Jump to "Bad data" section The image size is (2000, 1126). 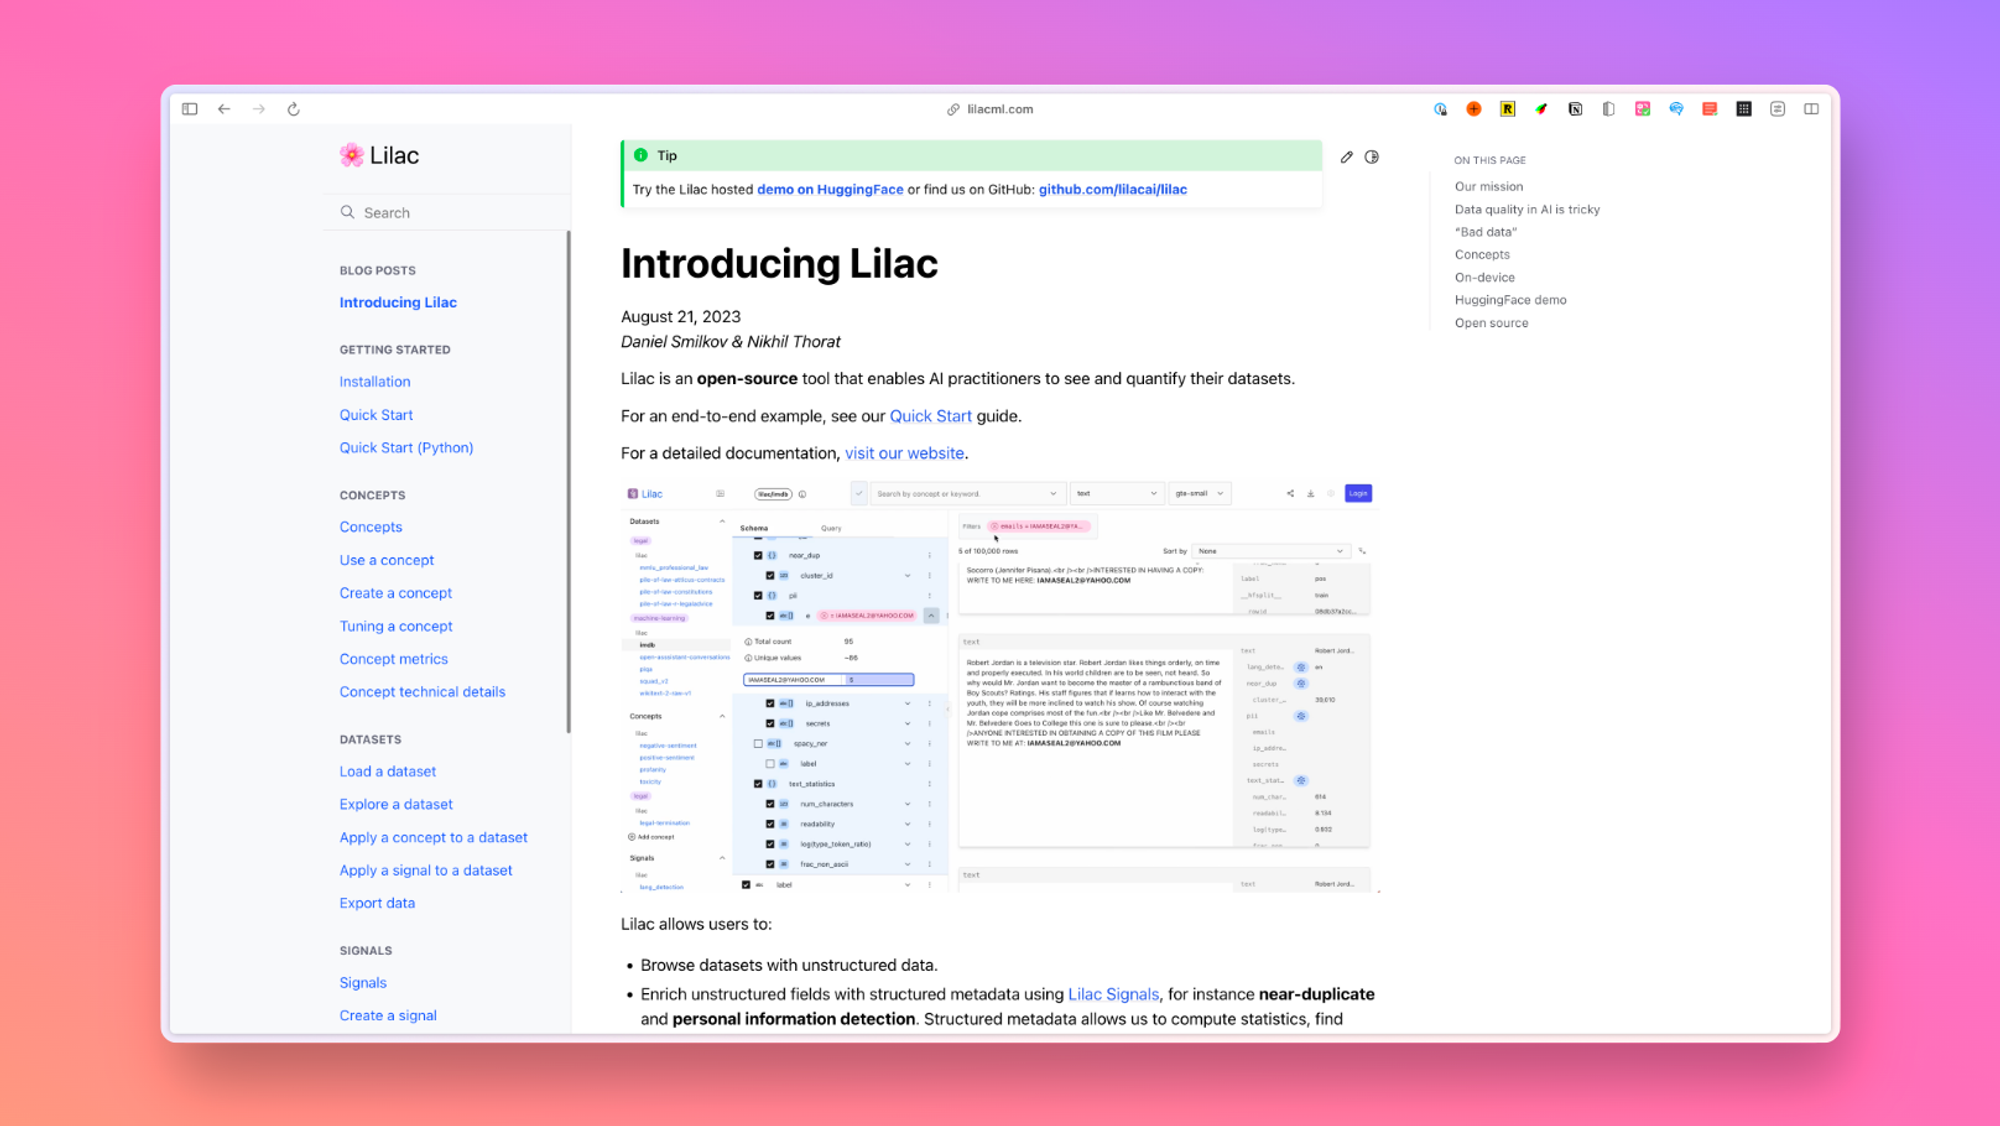point(1486,232)
